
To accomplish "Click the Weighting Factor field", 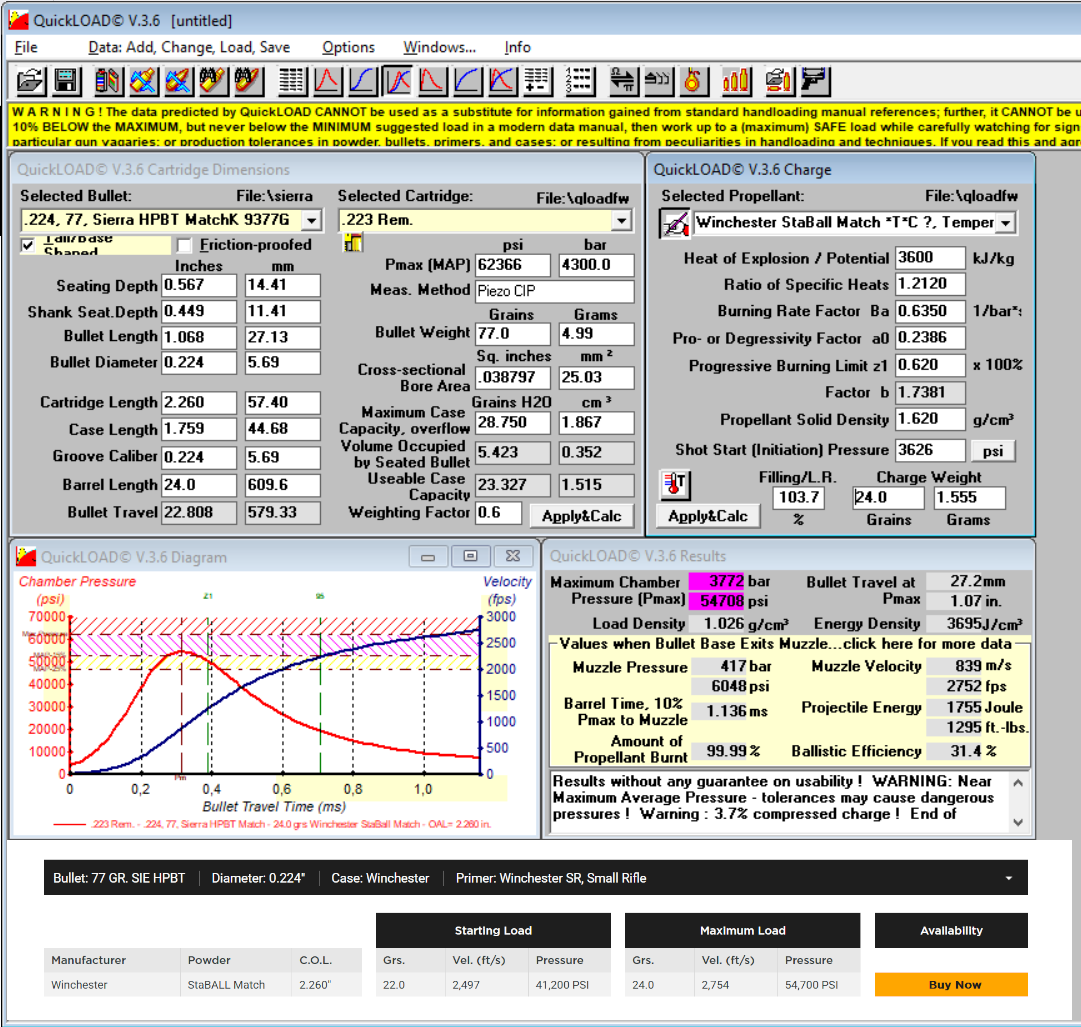I will pos(498,513).
